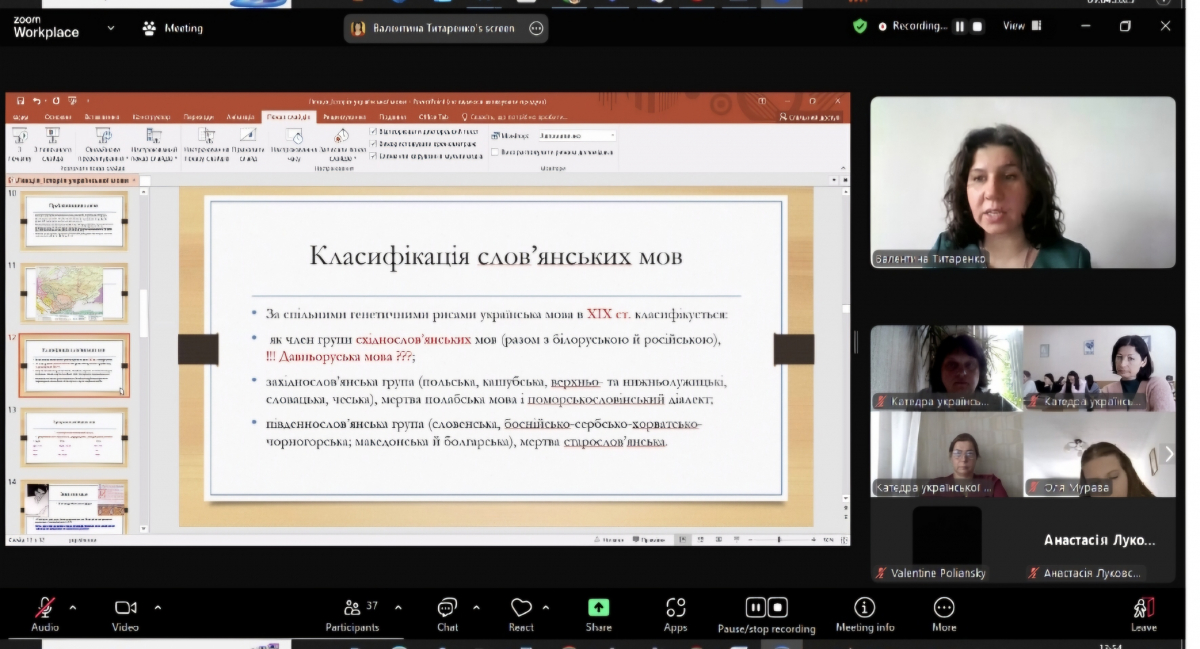Screen dimensions: 1200x649
Task: Enable presenter view checkbox
Action: (495, 152)
